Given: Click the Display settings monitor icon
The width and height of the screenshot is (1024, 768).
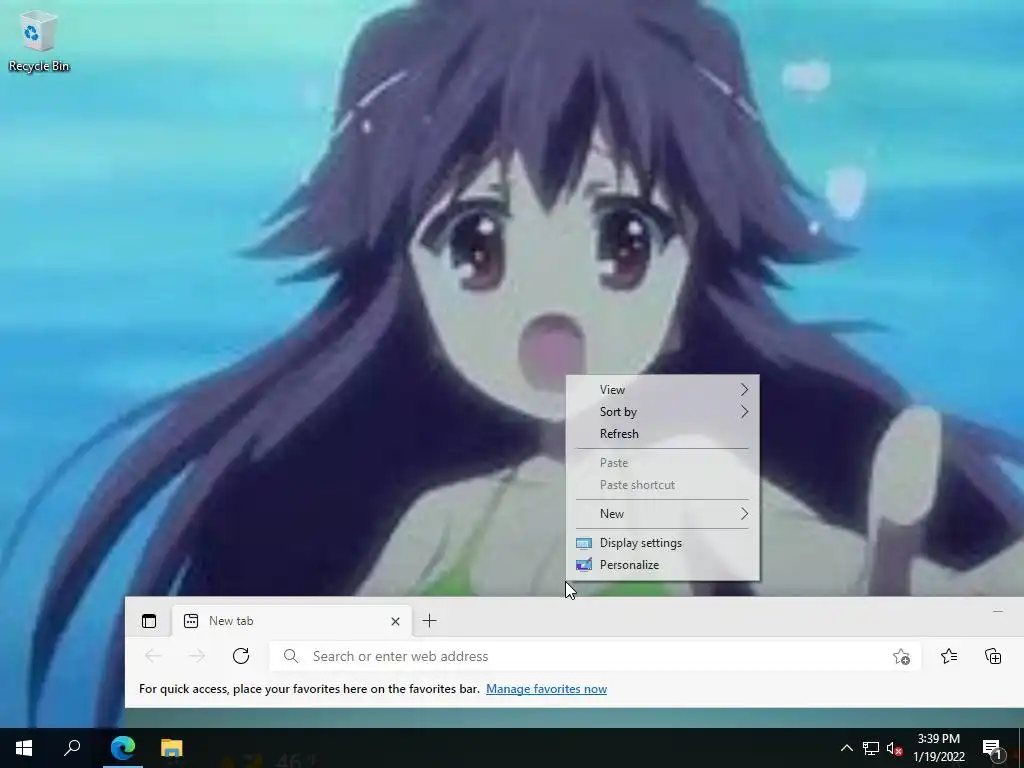Looking at the screenshot, I should click(x=584, y=543).
